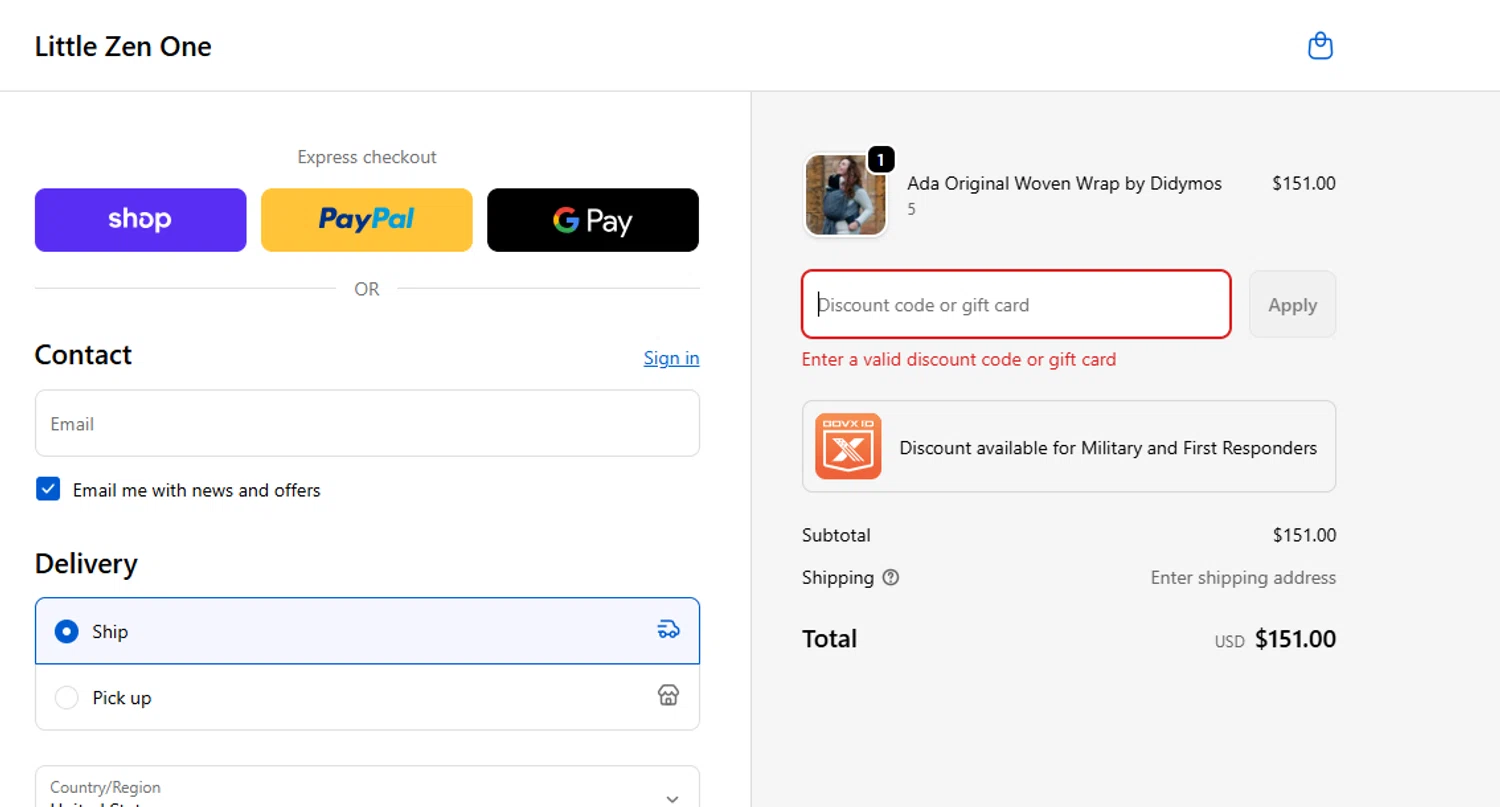
Task: Click Discount available for Military and First Responders
Action: 1069,446
